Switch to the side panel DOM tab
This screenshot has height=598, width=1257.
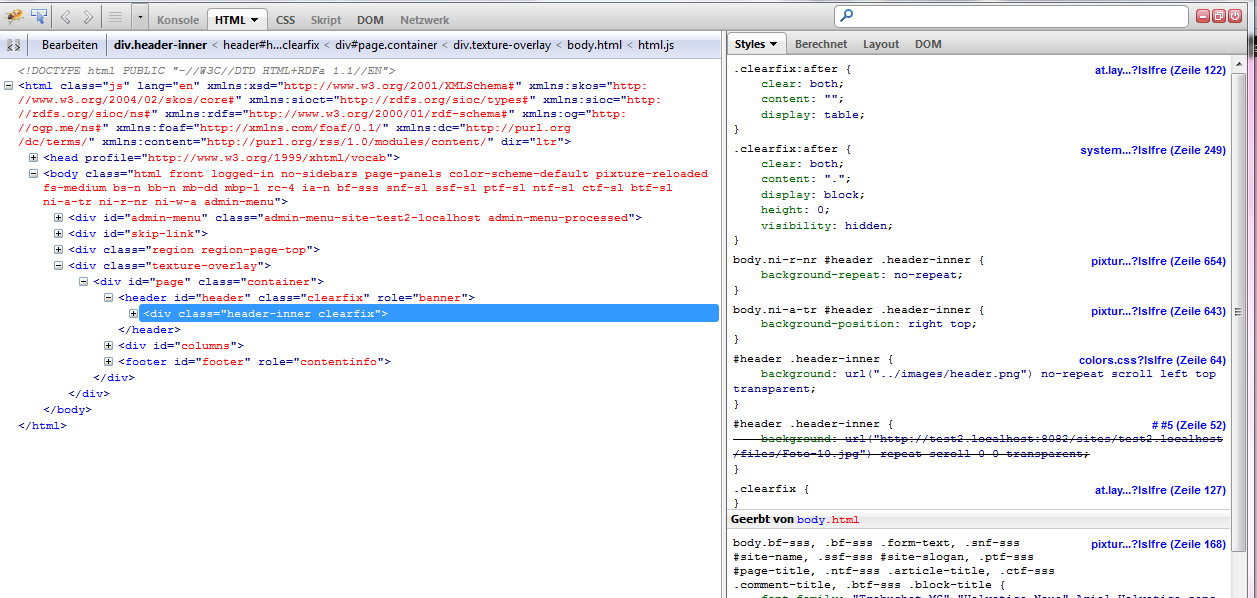pos(928,44)
